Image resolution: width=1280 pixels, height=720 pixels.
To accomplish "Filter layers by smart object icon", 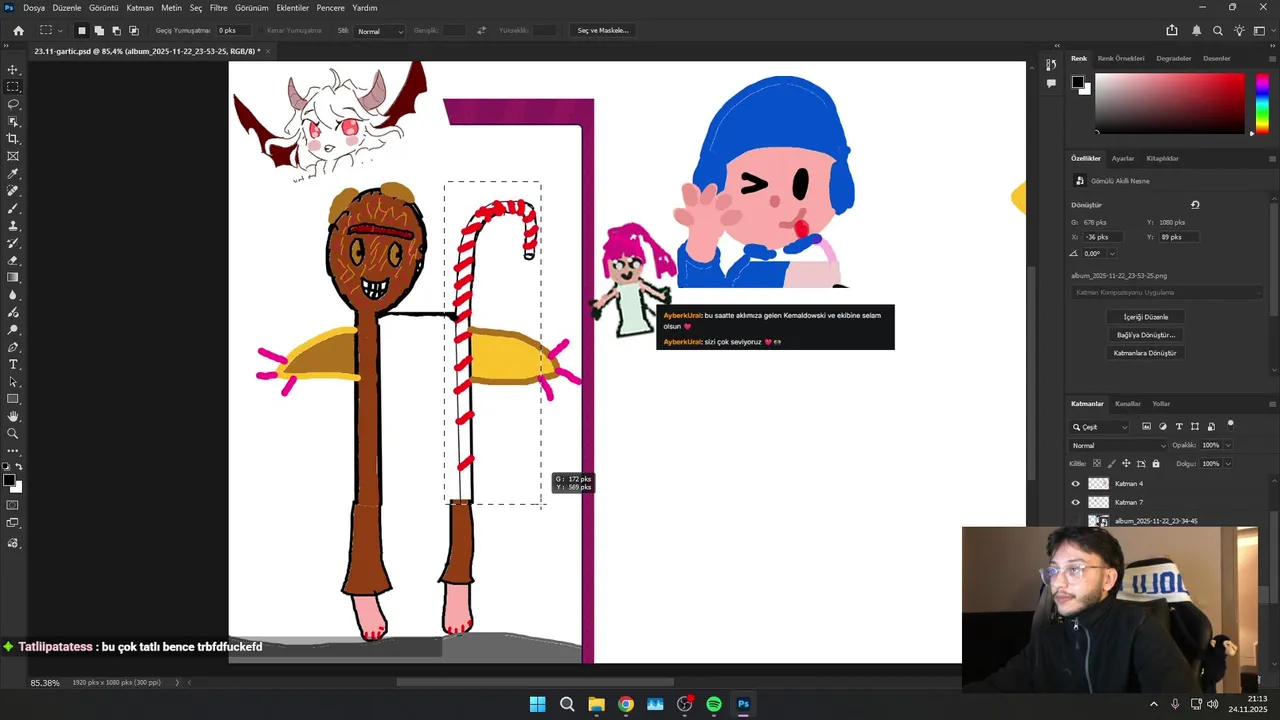I will (1211, 427).
